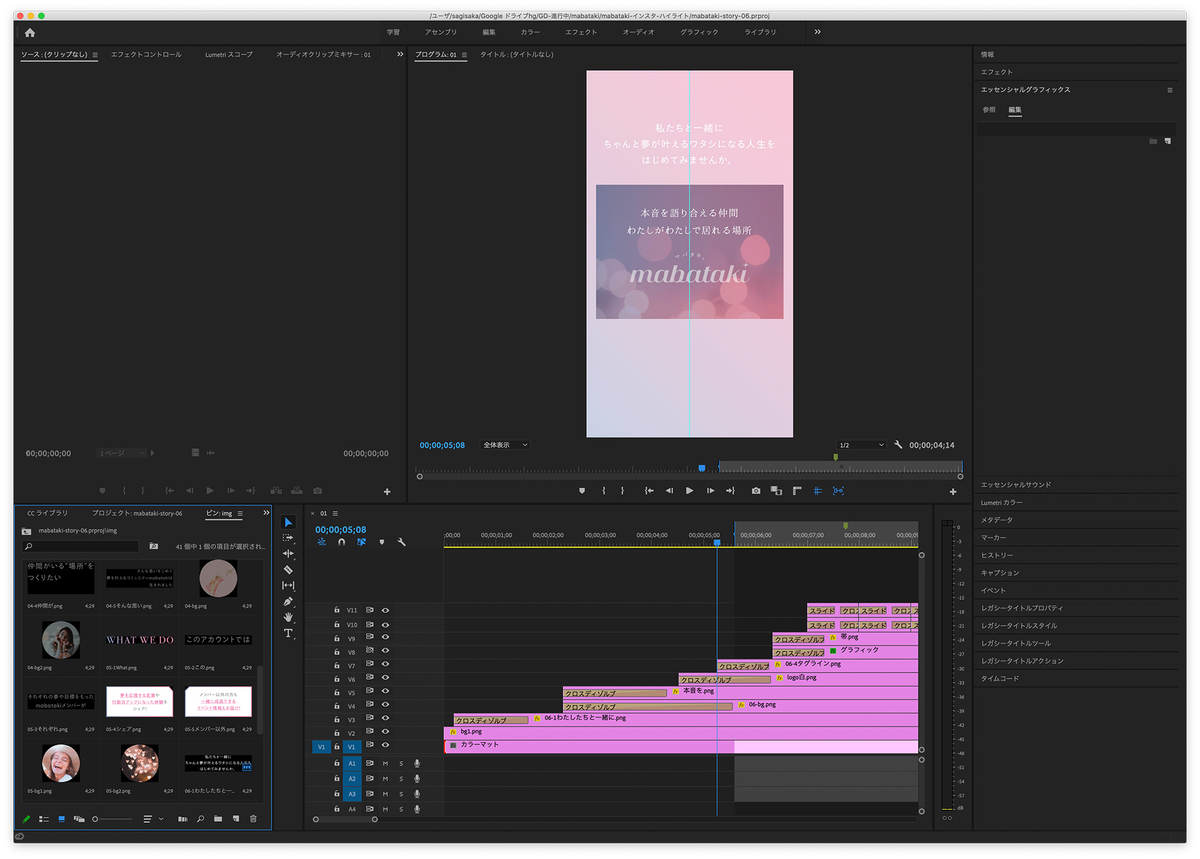Select the Slip tool
Screen dimensions: 1200x859
point(289,585)
